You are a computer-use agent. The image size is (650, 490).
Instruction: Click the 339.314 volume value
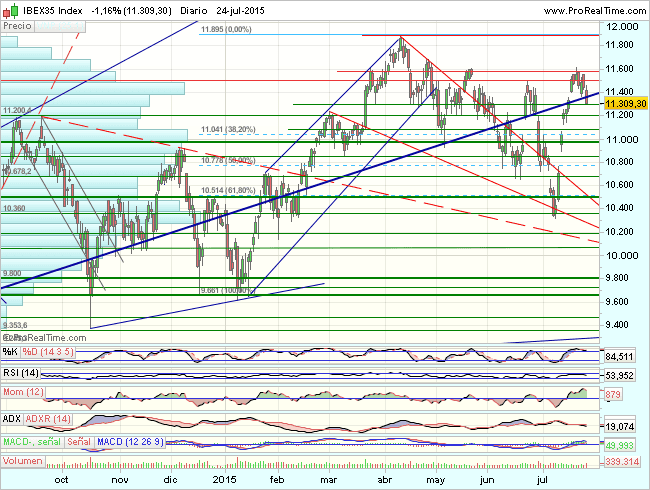[x=622, y=461]
